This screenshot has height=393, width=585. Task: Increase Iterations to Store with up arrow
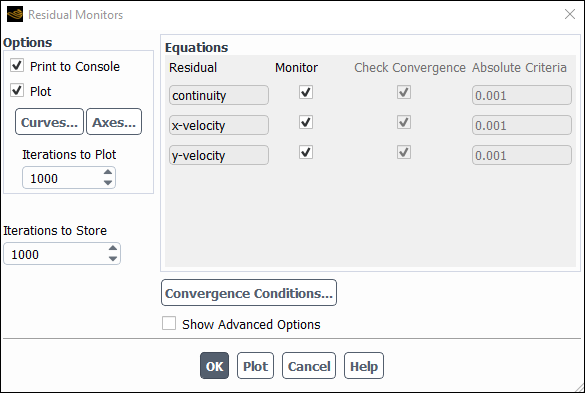tap(113, 248)
